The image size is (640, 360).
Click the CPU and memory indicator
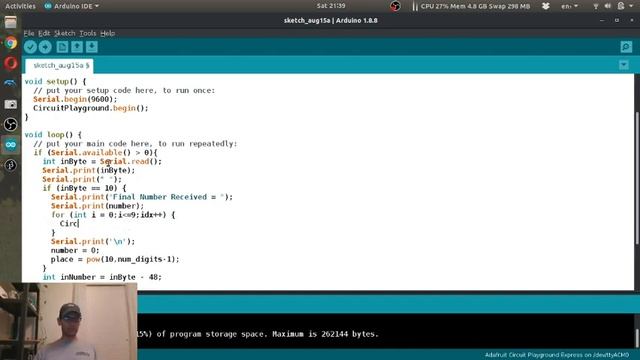471,6
